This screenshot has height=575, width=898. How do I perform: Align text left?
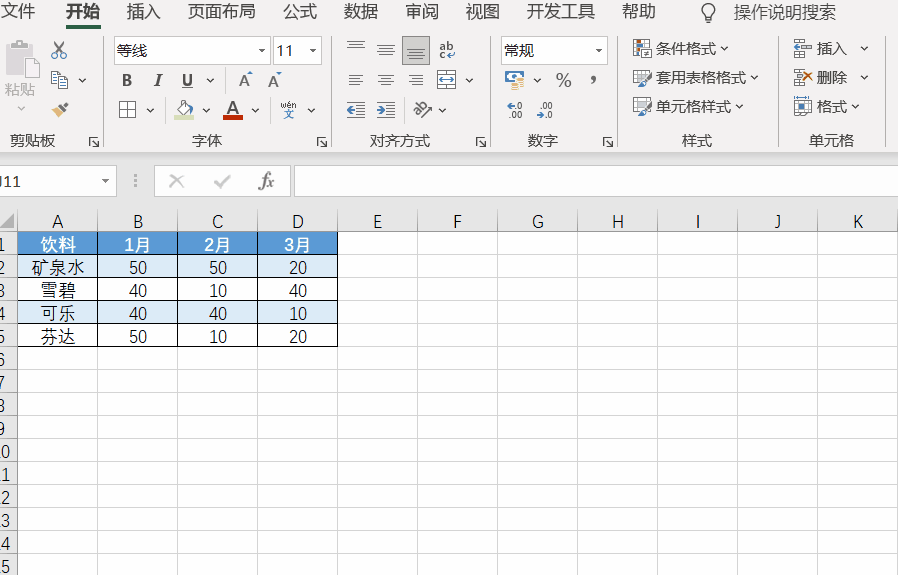(x=356, y=80)
